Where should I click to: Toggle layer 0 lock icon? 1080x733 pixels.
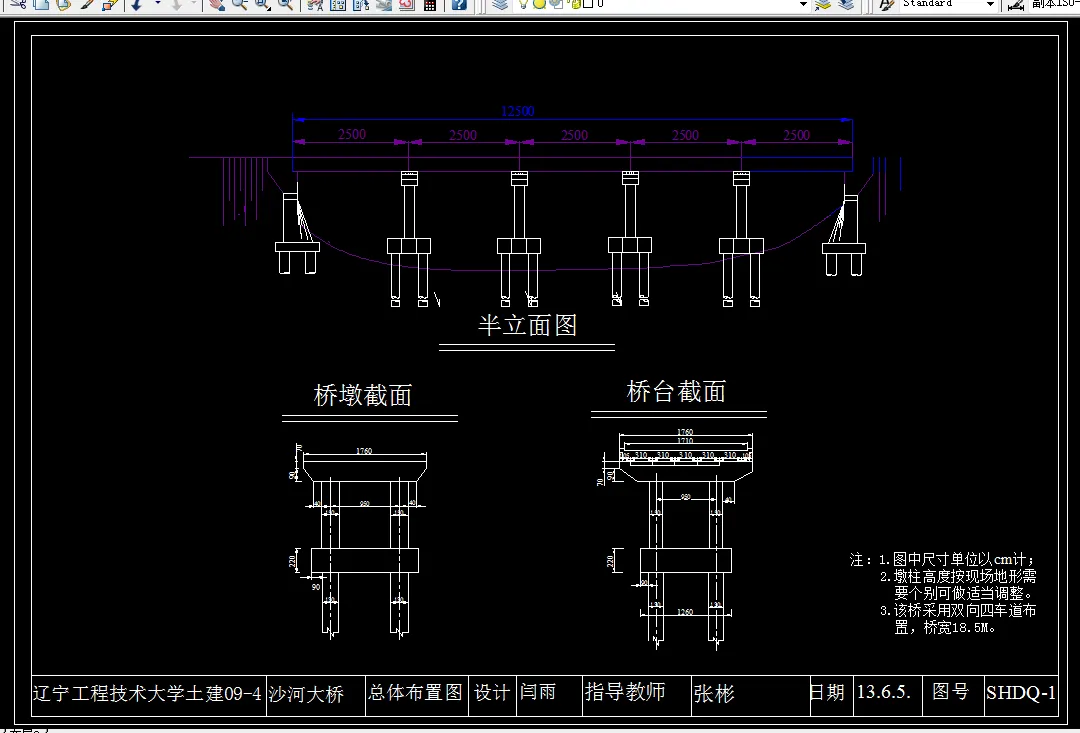pos(576,4)
